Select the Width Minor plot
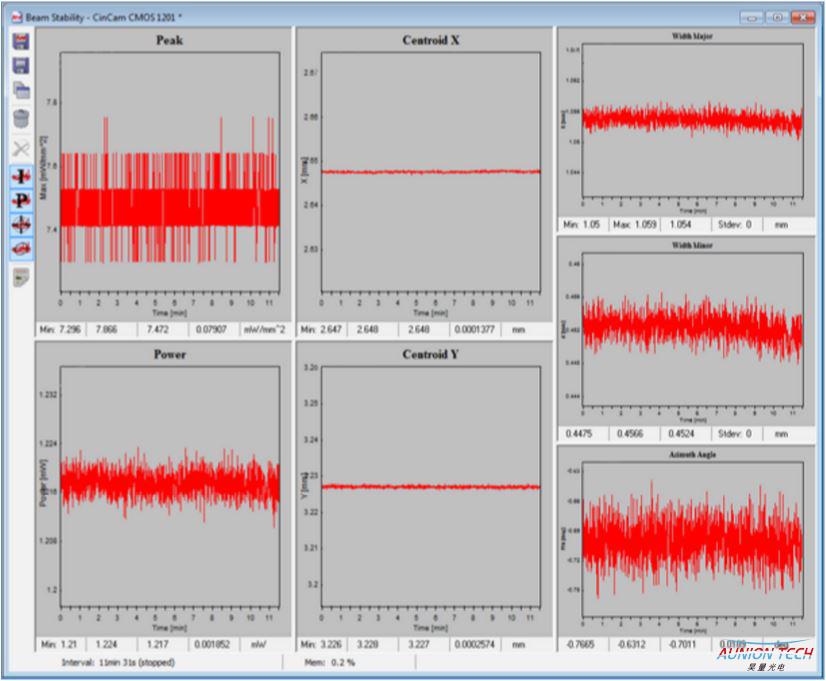826x681 pixels. coord(692,330)
